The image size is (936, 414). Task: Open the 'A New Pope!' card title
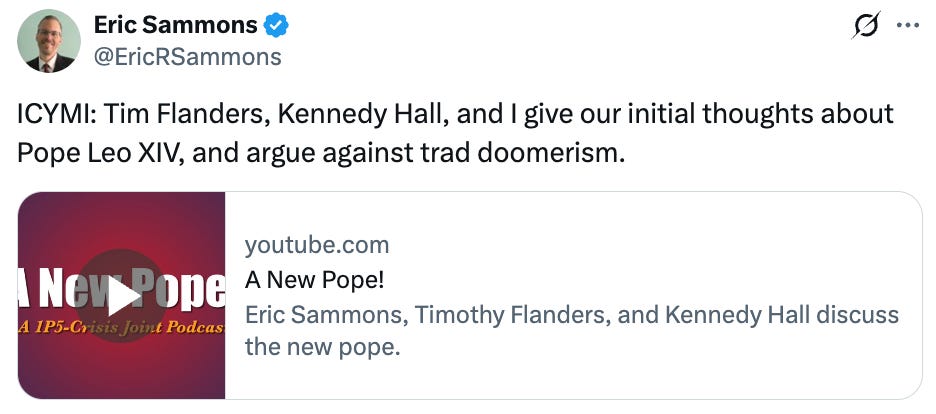(314, 280)
